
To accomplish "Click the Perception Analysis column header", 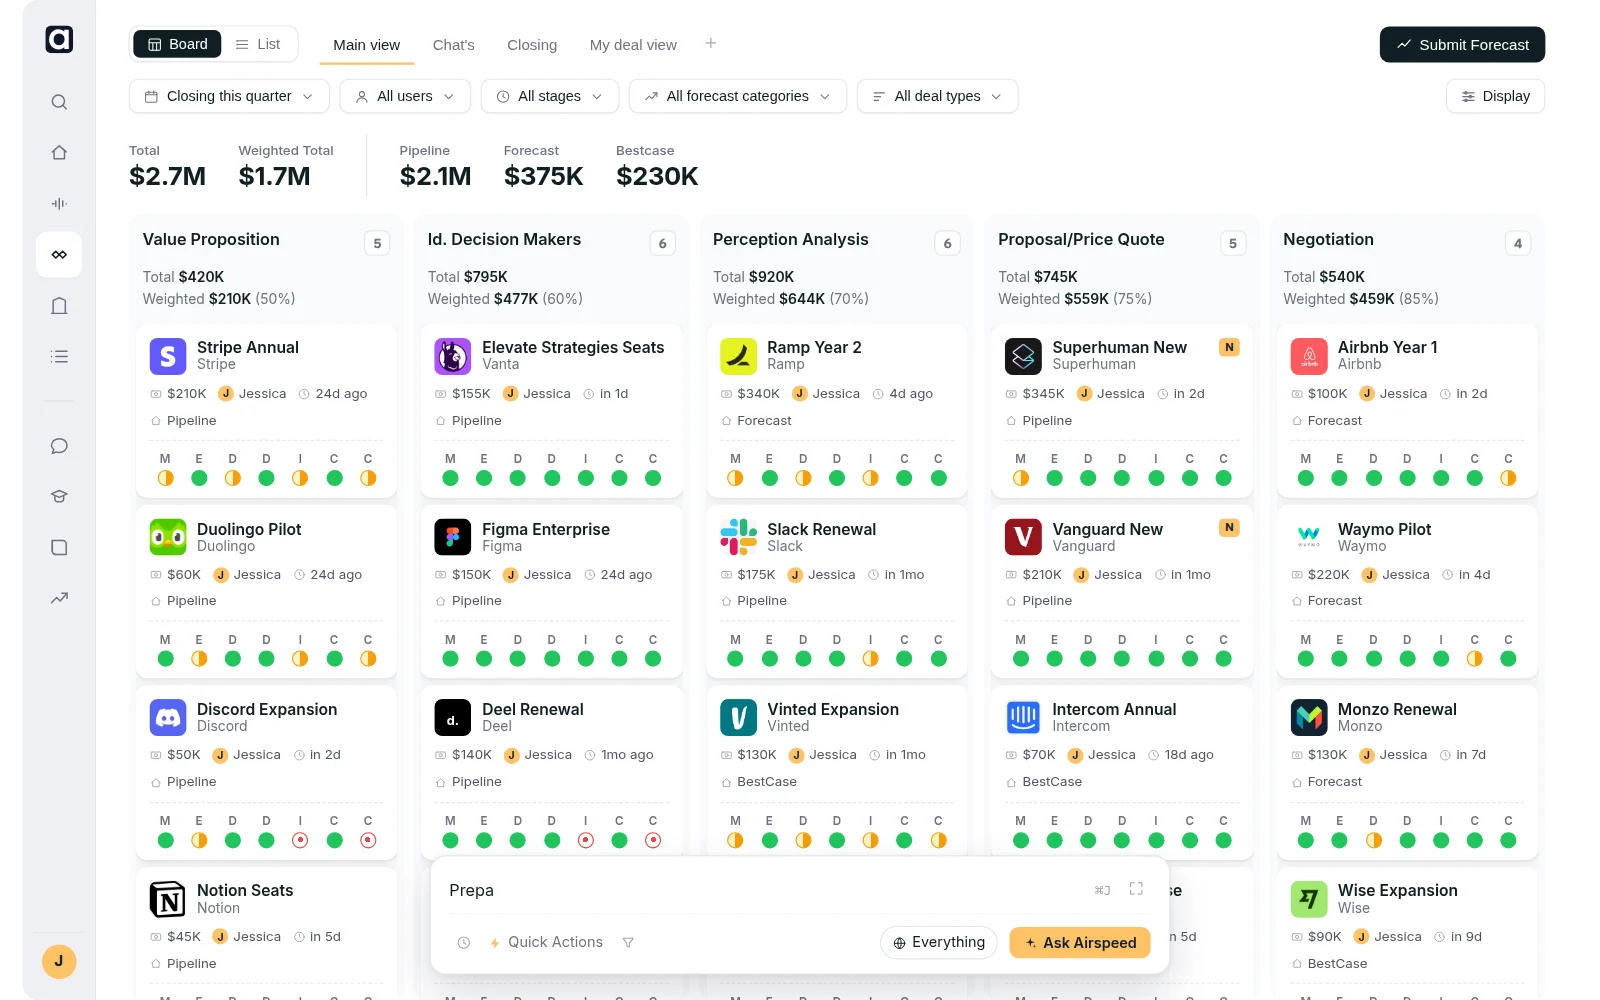I will [x=790, y=239].
